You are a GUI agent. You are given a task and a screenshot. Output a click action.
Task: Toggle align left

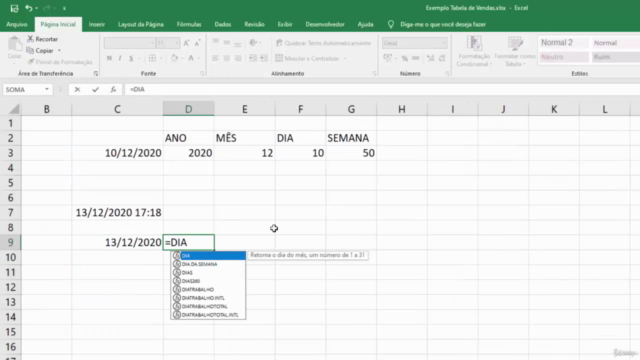(x=216, y=58)
